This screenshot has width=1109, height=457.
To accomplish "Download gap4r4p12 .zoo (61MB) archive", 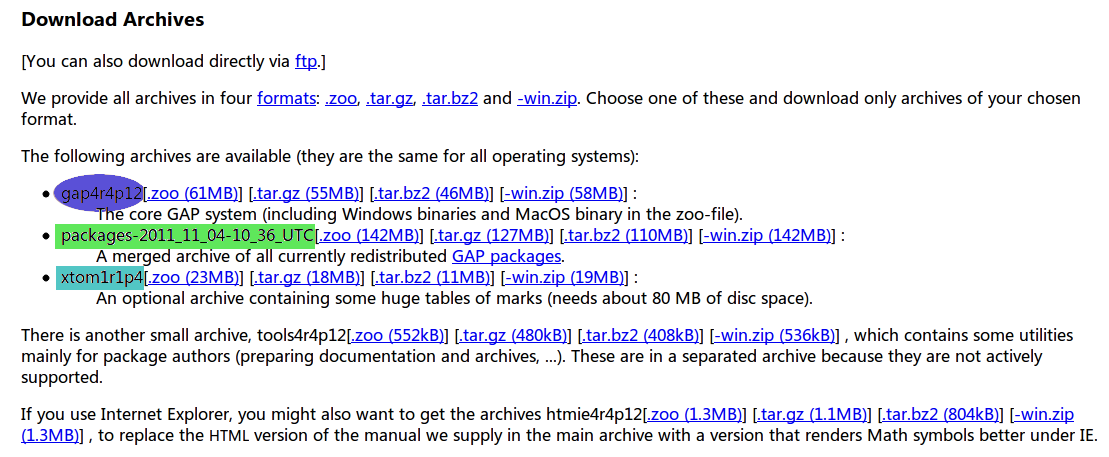I will click(192, 193).
